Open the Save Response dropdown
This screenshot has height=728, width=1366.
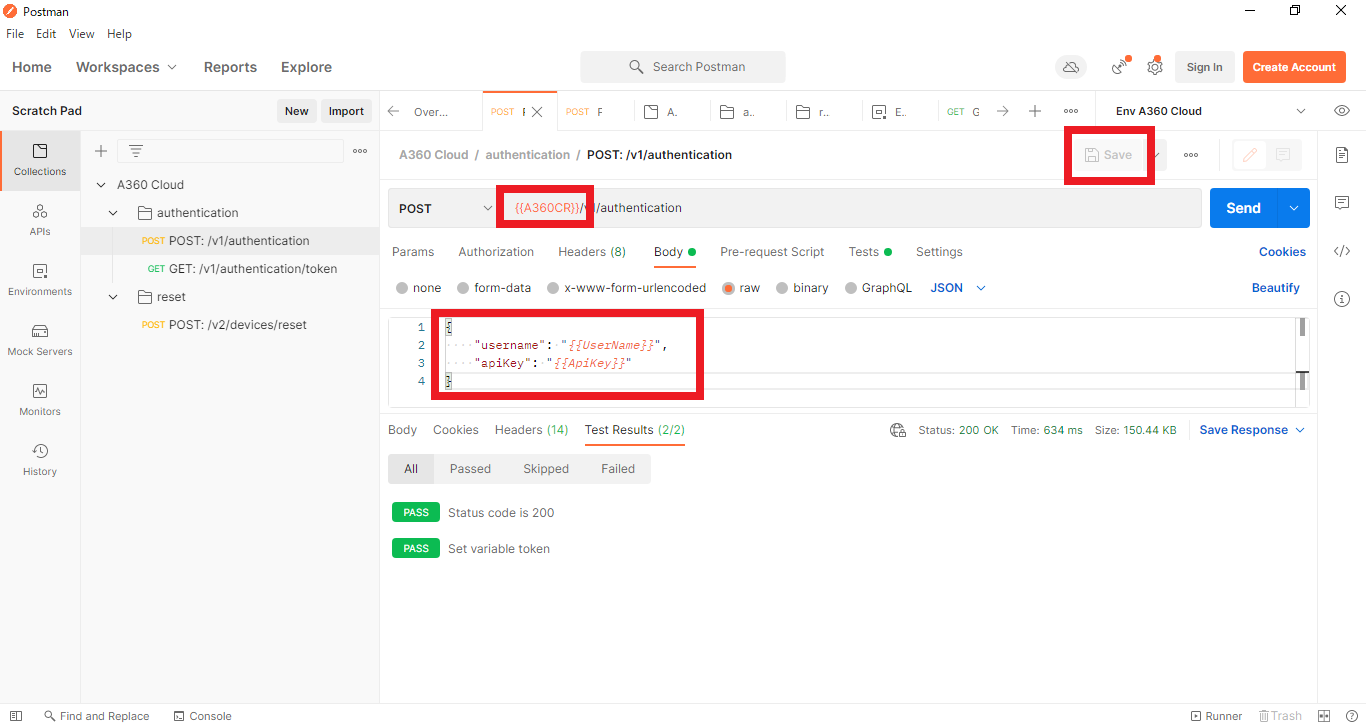point(1252,430)
